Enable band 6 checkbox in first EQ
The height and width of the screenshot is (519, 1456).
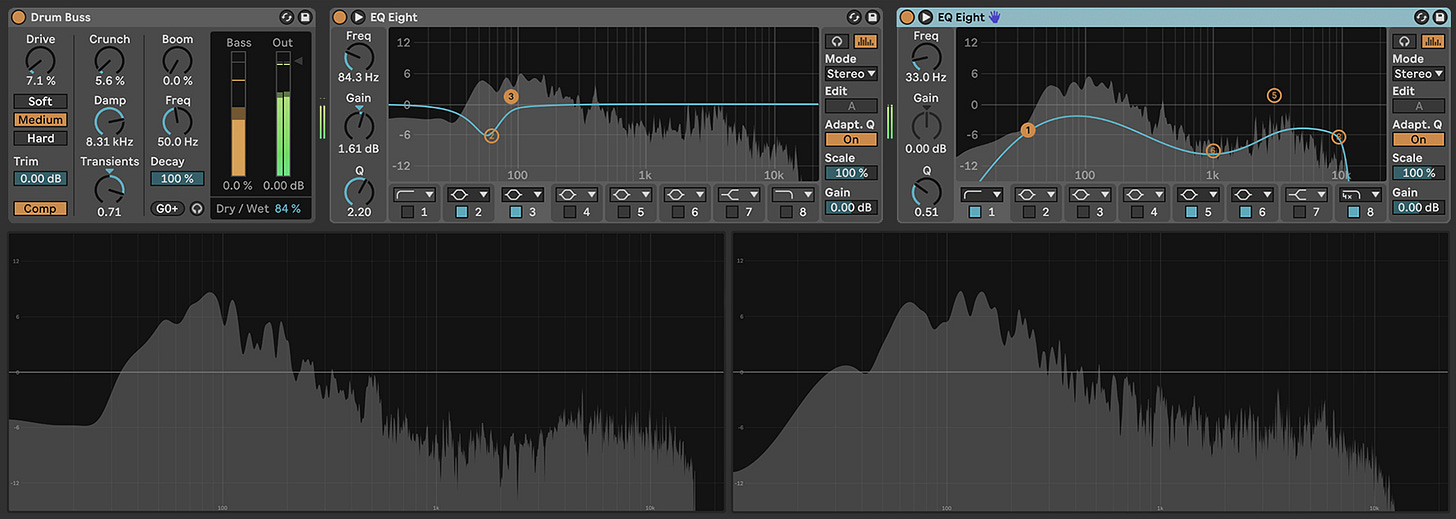tap(677, 212)
